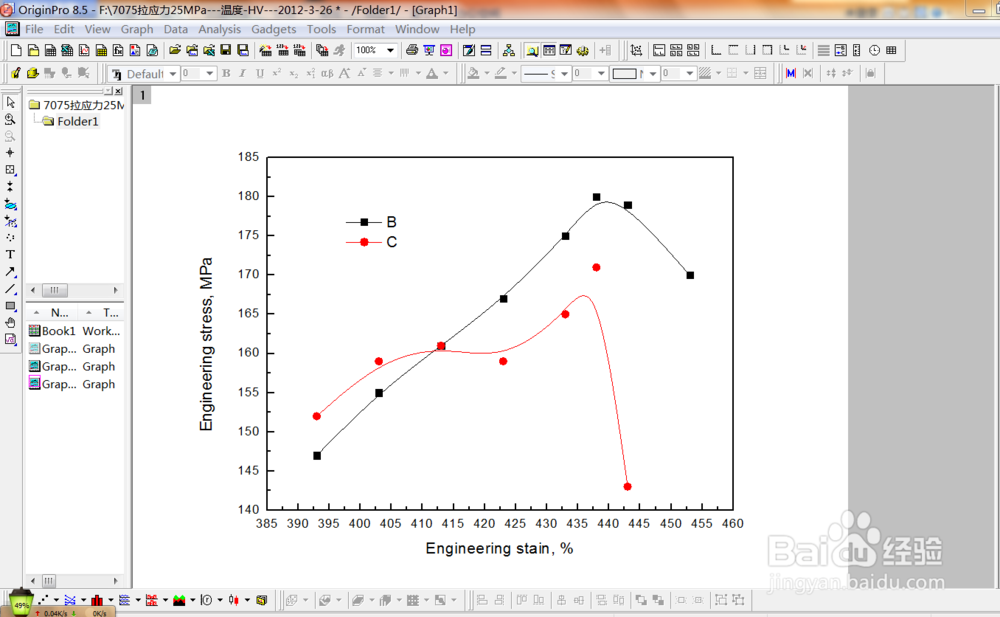This screenshot has width=1000, height=617.
Task: Open the File menu
Action: [x=34, y=29]
